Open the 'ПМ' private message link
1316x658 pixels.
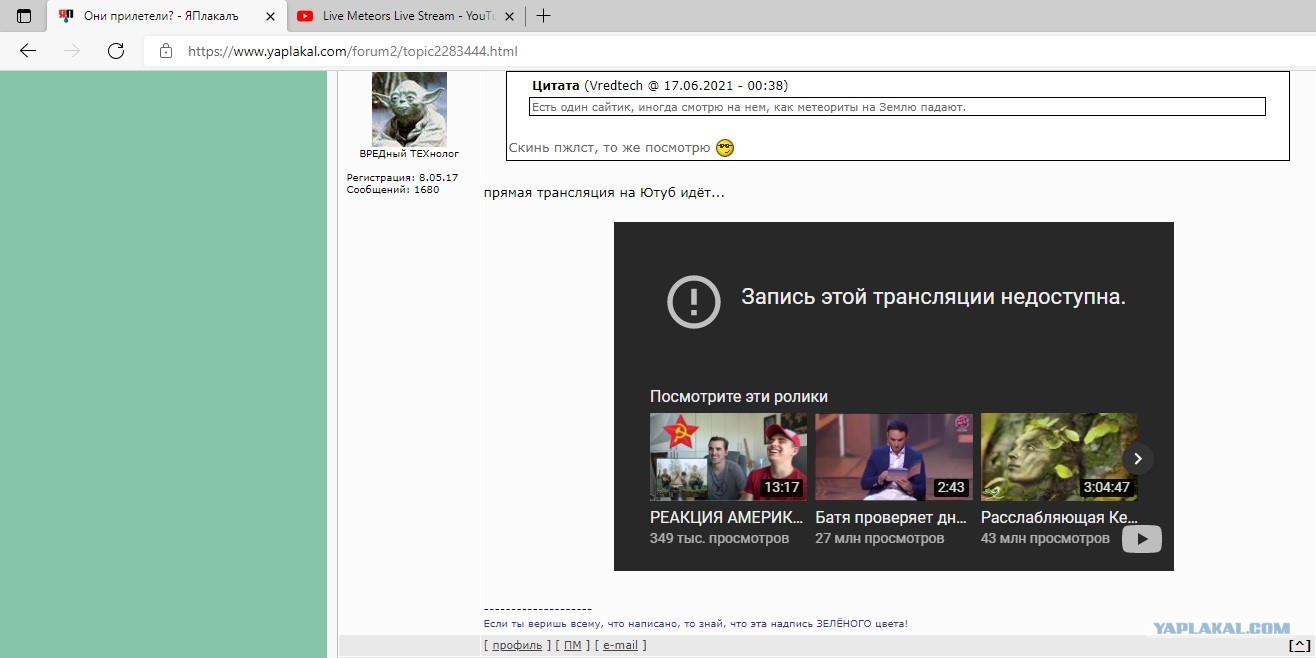click(572, 645)
